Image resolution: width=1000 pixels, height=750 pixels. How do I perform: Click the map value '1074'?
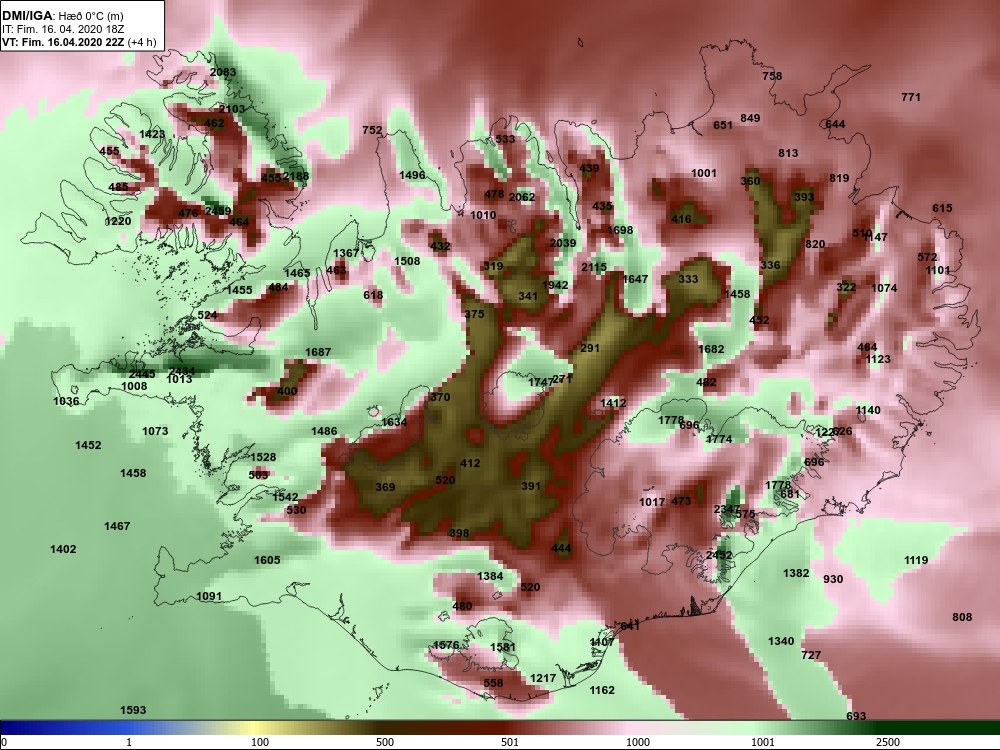pyautogui.click(x=884, y=288)
